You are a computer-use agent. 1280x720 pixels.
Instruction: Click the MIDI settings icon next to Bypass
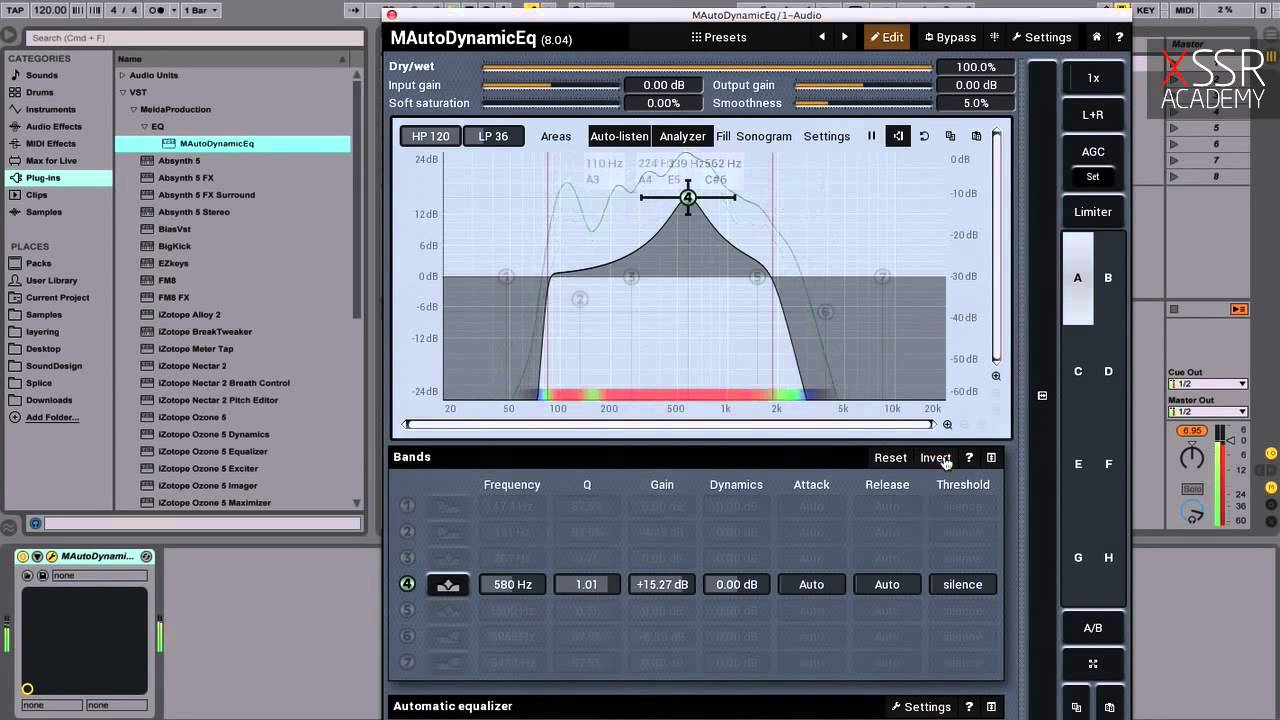coord(995,37)
